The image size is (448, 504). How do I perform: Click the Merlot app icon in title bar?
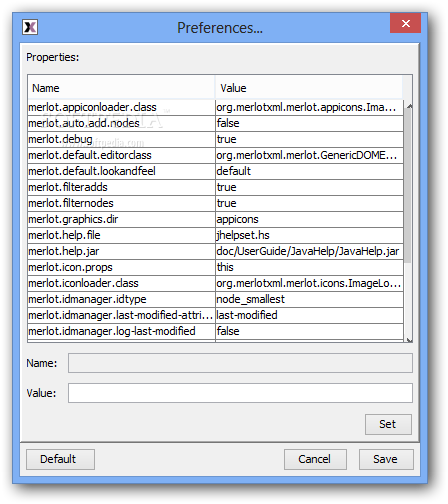point(30,27)
